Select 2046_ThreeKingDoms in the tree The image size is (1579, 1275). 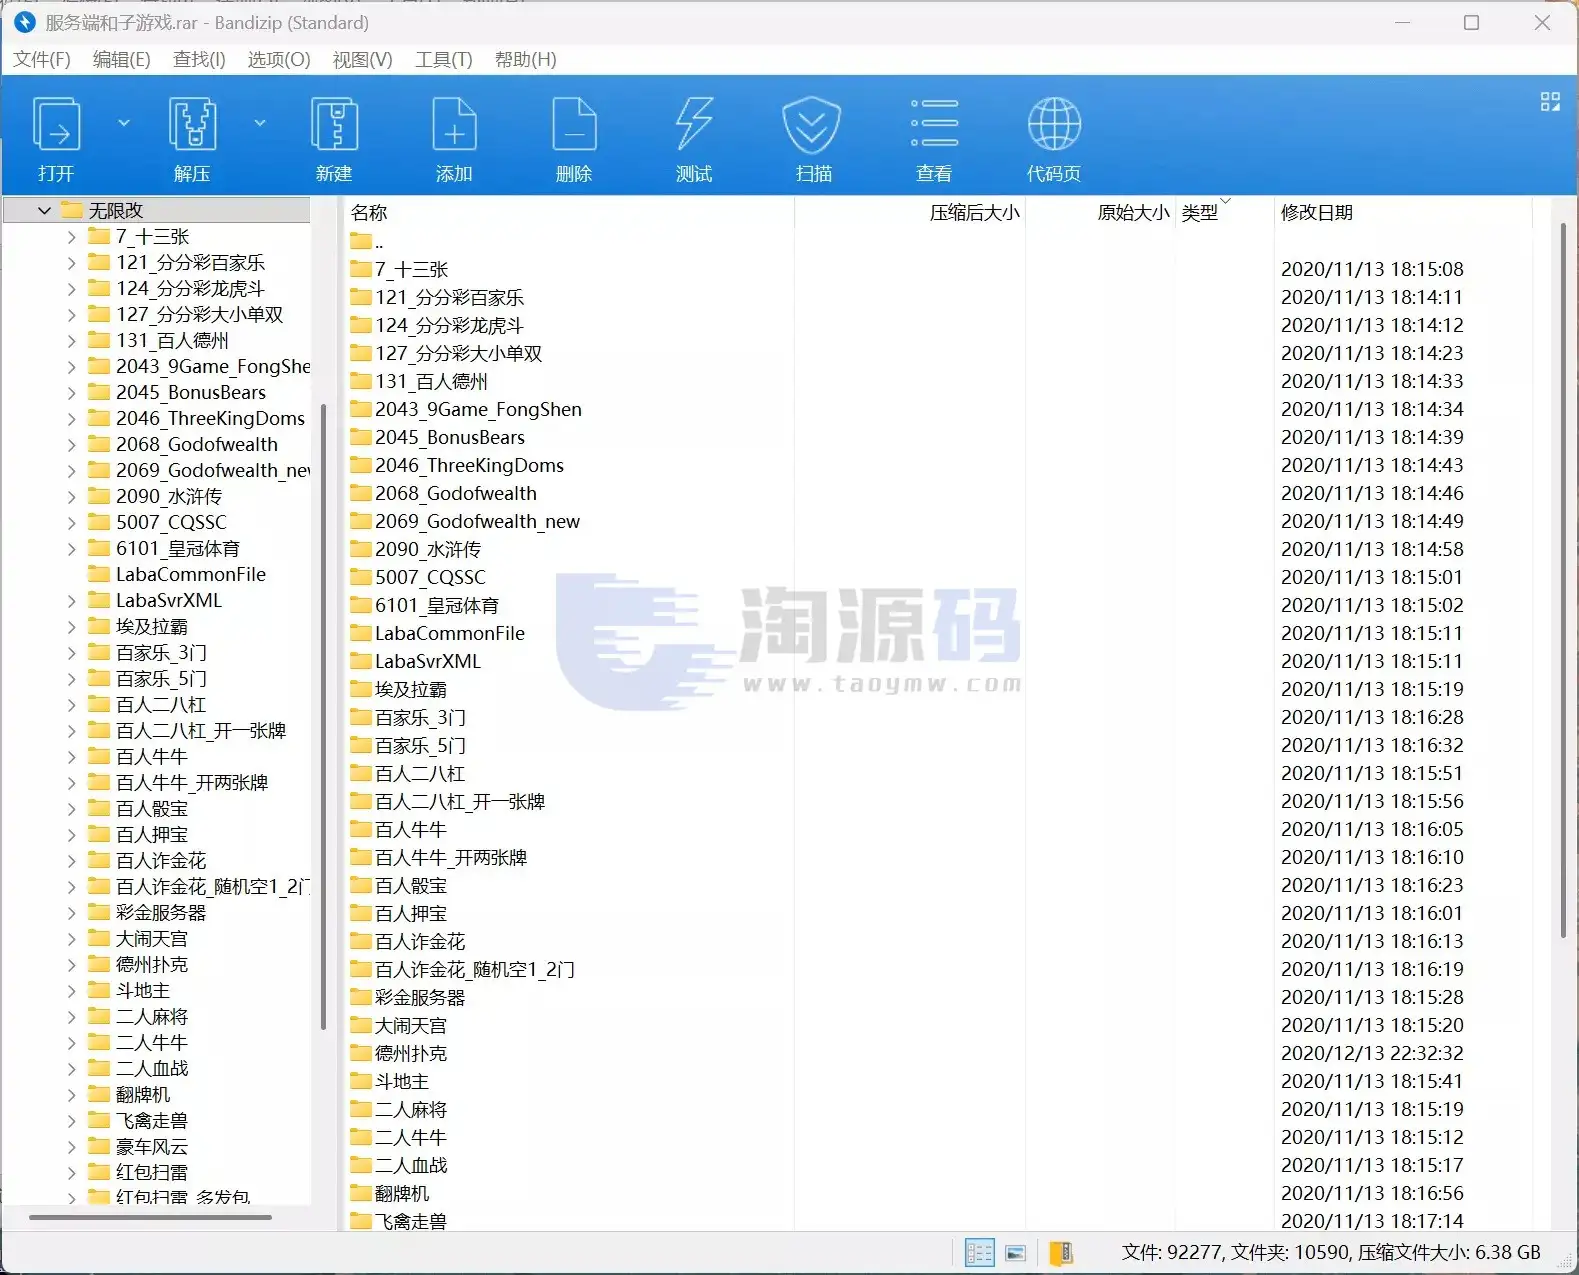(x=210, y=419)
